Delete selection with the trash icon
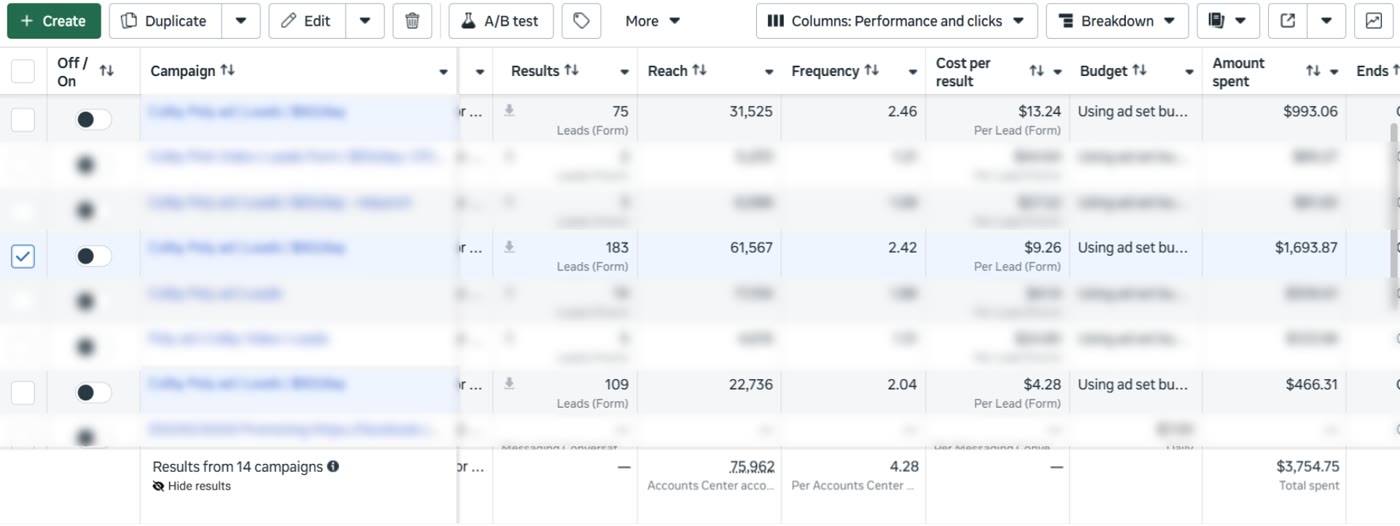1400x526 pixels. coord(412,21)
